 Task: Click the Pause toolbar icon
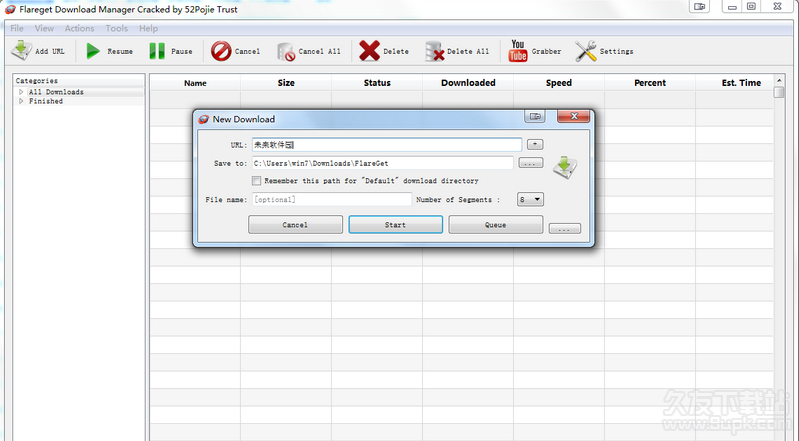(157, 51)
